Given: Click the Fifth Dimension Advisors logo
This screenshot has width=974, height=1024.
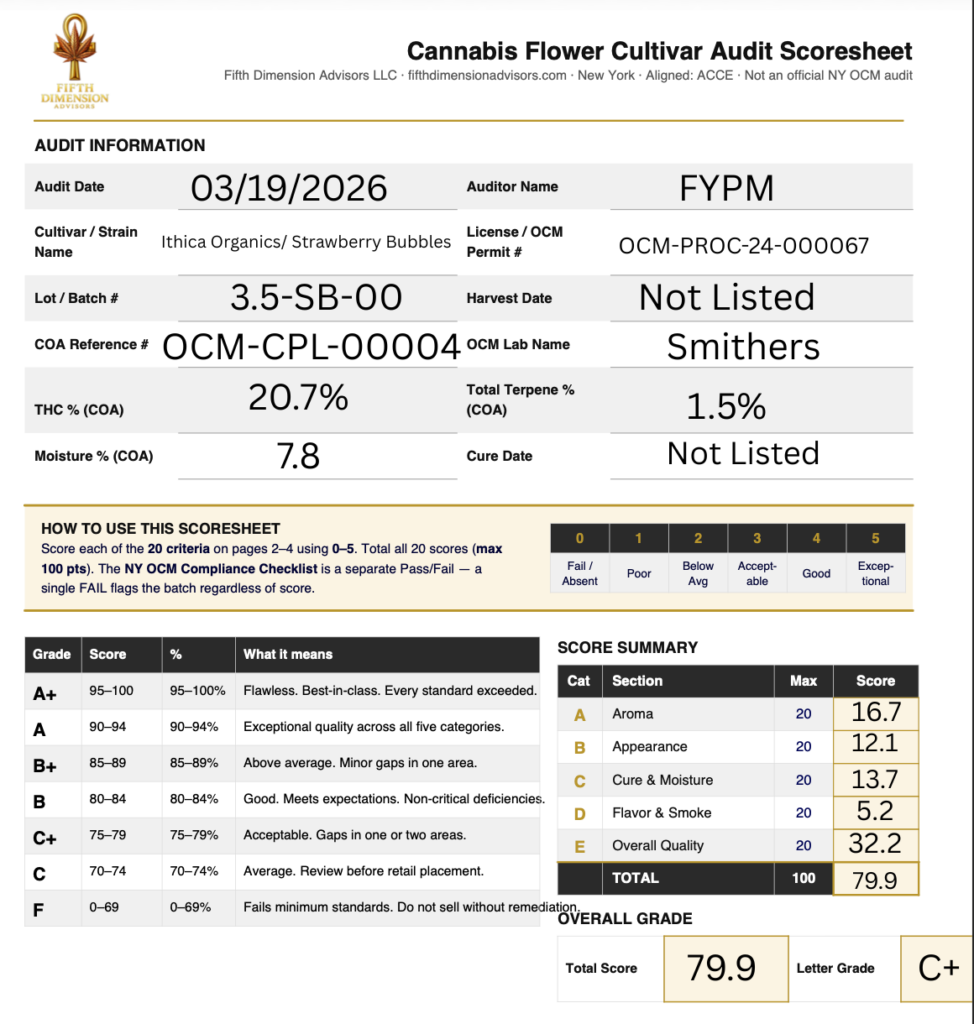Looking at the screenshot, I should 75,62.
